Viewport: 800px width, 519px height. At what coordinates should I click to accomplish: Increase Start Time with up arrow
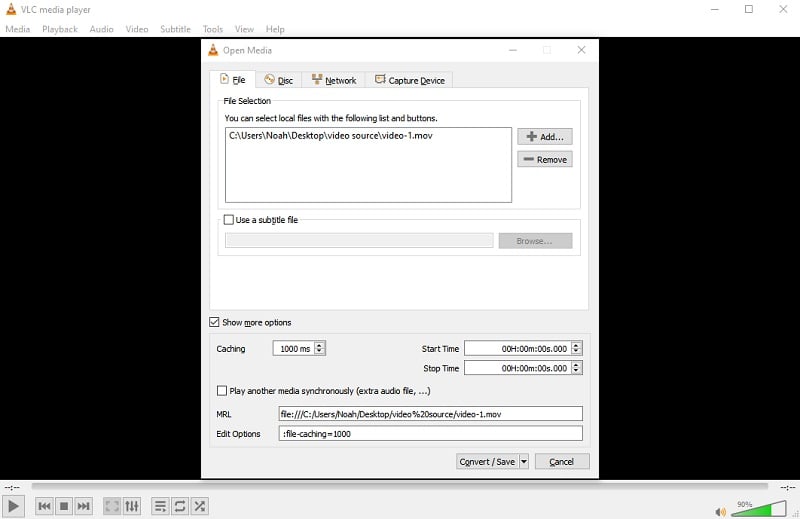point(577,345)
